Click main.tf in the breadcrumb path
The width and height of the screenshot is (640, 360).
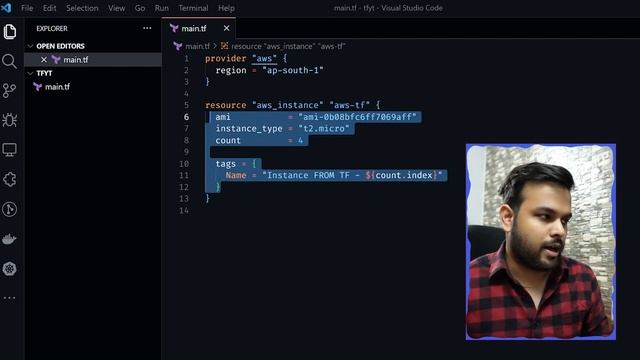coord(197,46)
